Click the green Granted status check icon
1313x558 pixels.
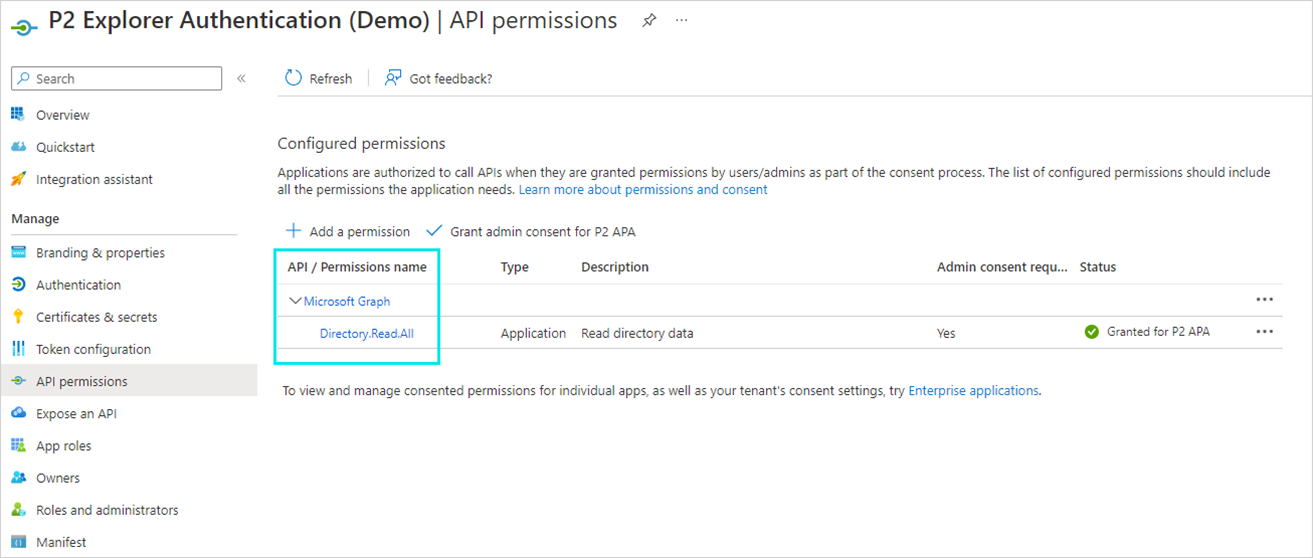(x=1092, y=332)
